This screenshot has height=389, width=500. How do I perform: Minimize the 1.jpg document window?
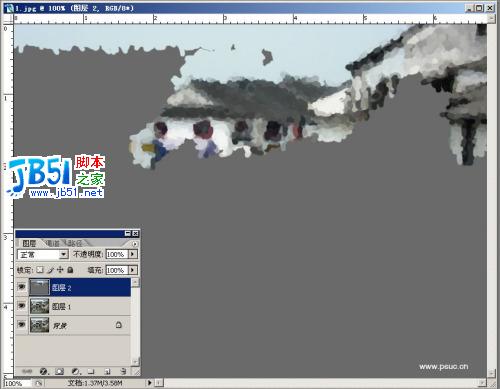click(469, 8)
